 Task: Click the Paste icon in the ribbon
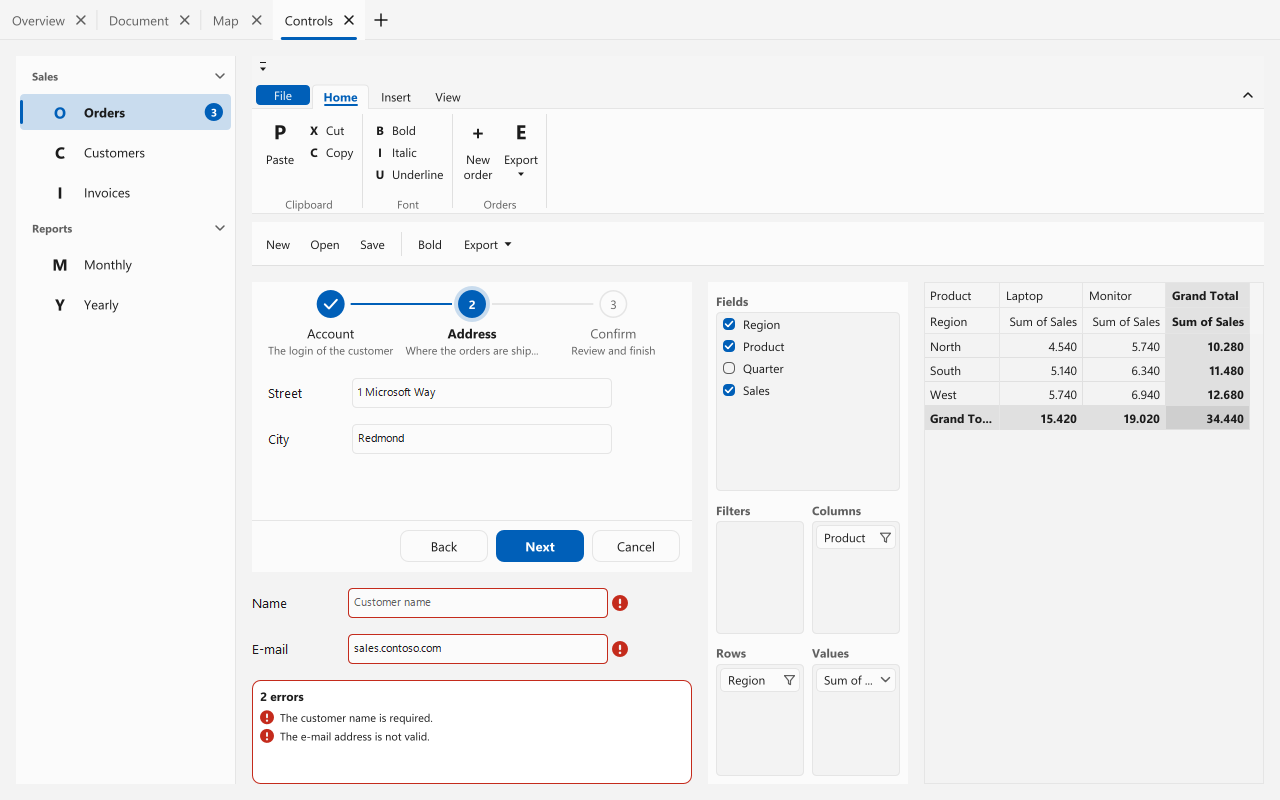coord(280,132)
